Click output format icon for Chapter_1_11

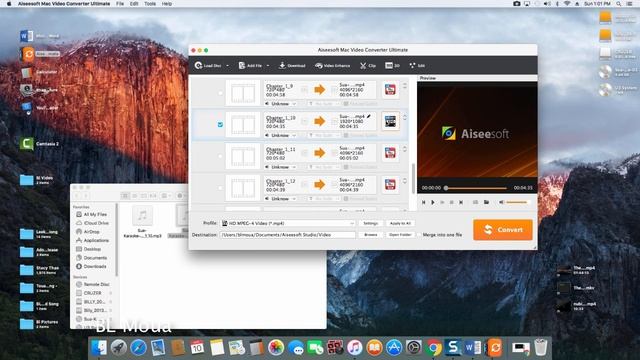tap(390, 153)
